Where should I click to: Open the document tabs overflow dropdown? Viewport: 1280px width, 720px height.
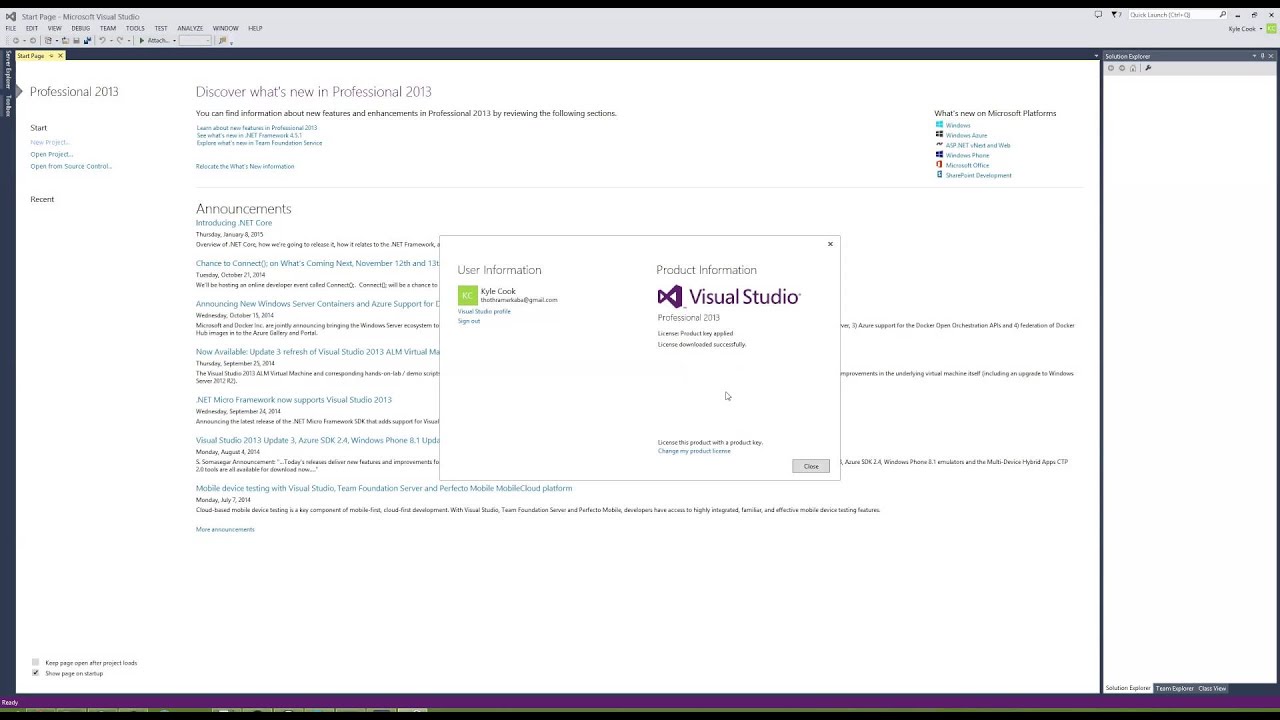tap(1096, 56)
